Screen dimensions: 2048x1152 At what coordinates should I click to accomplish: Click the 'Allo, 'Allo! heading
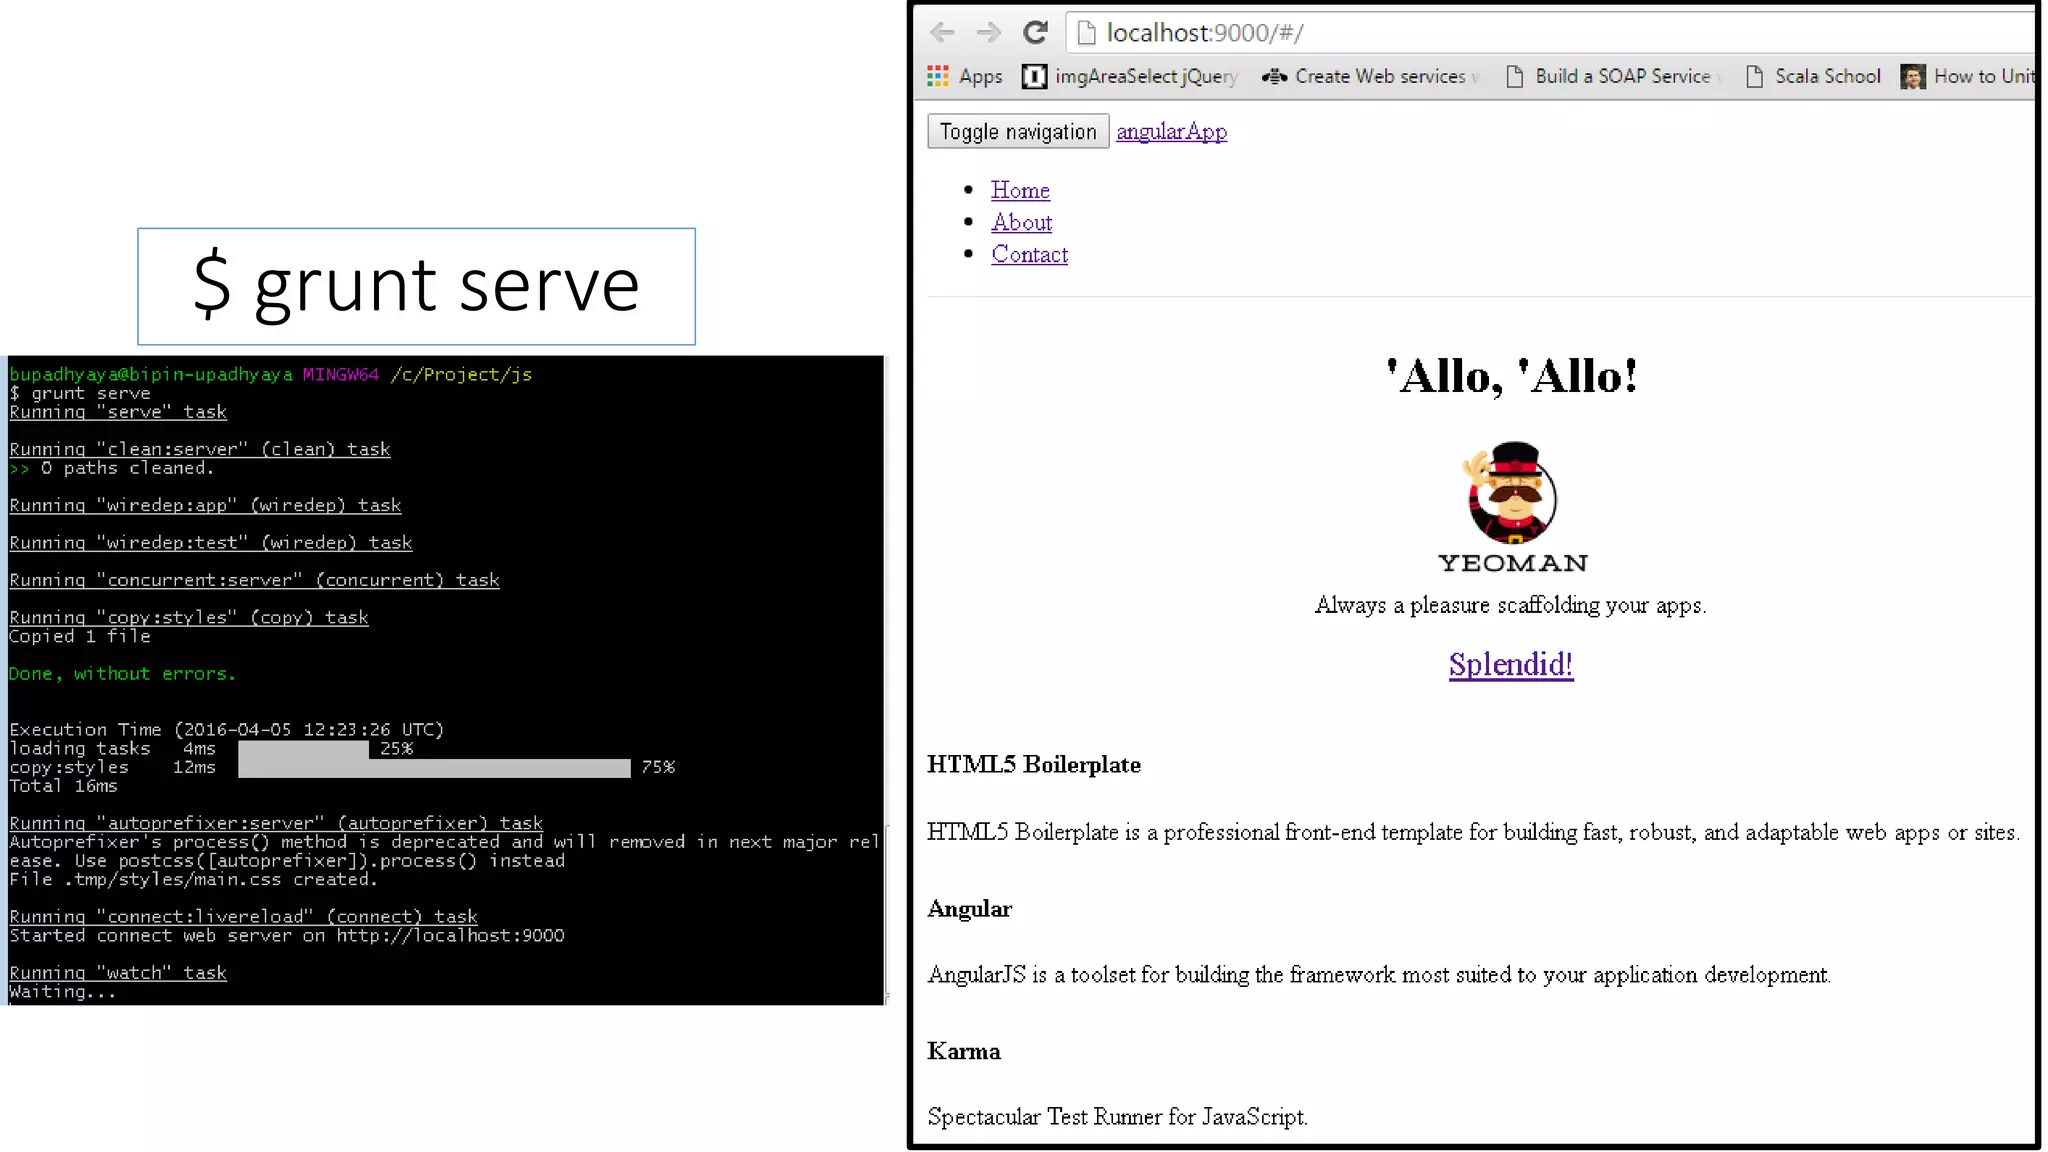coord(1512,376)
